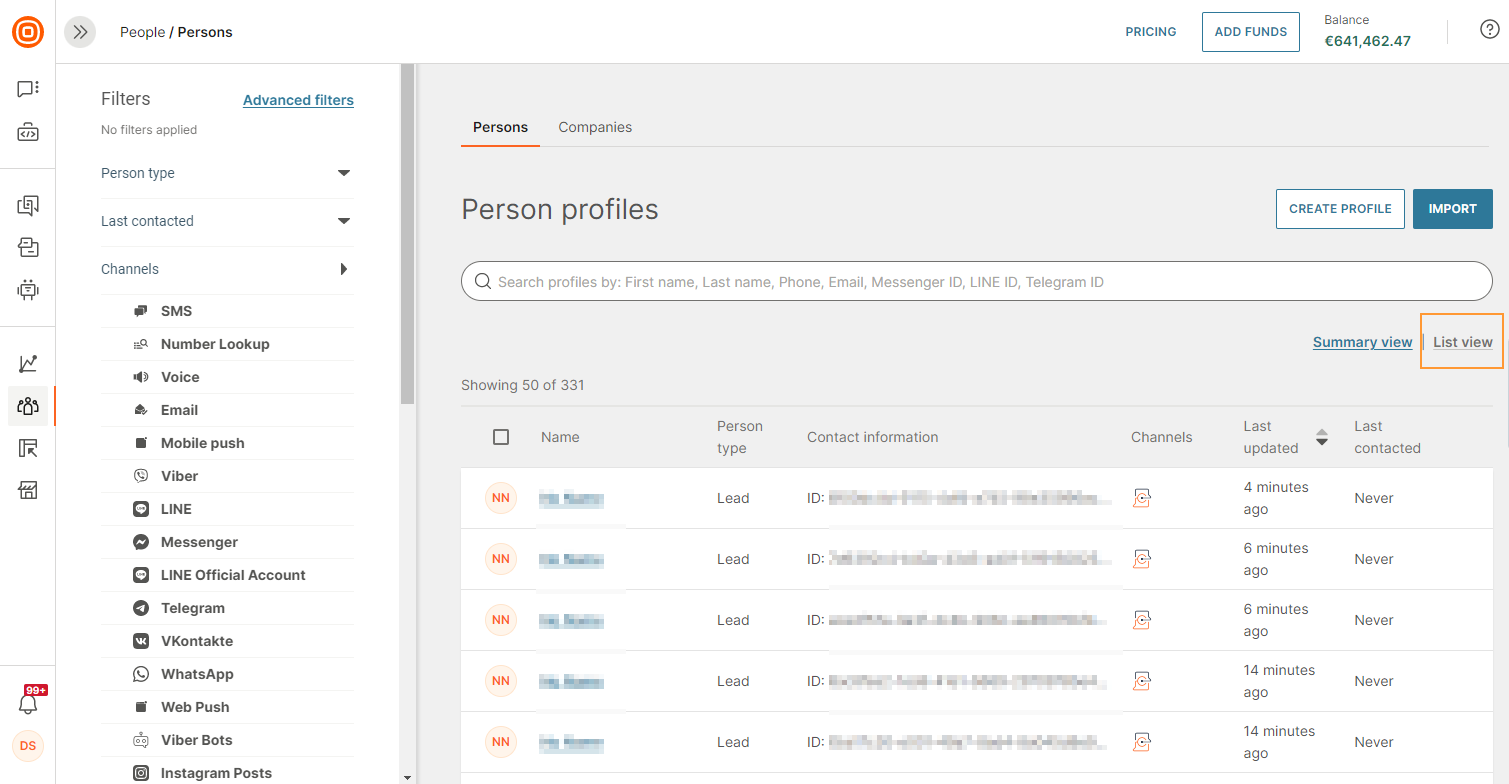Select the WhatsApp channel filter
Screen dimensions: 1509x784
point(197,674)
